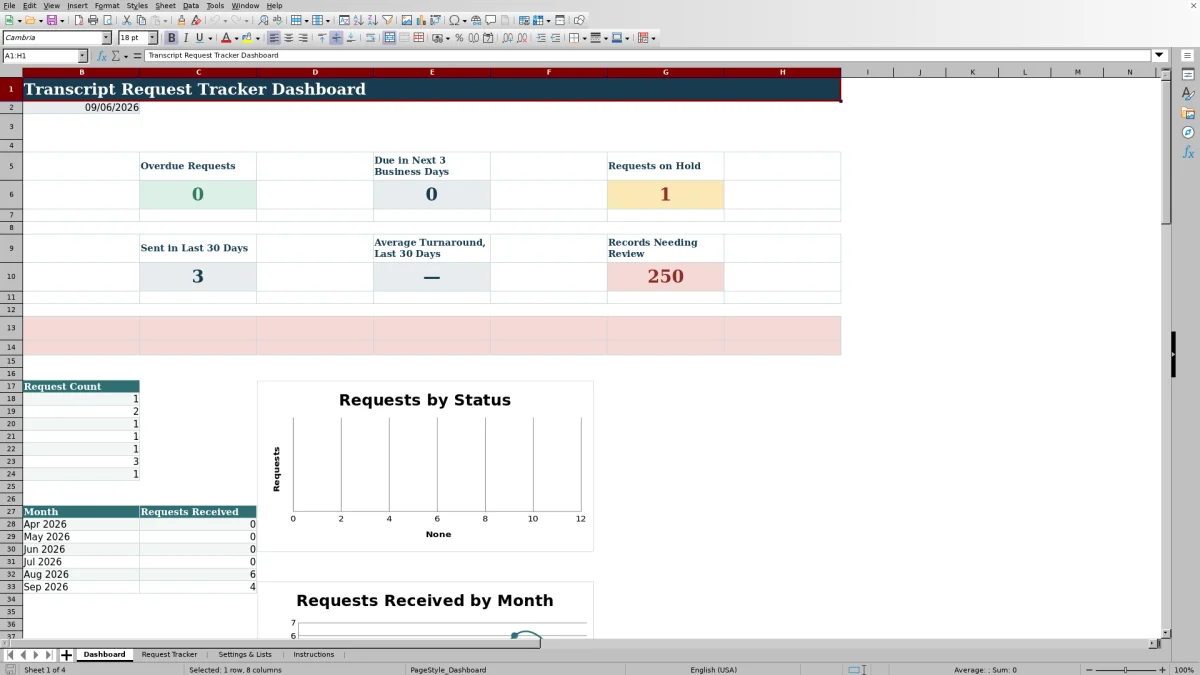
Task: Click the Undo arrow icon
Action: [214, 20]
